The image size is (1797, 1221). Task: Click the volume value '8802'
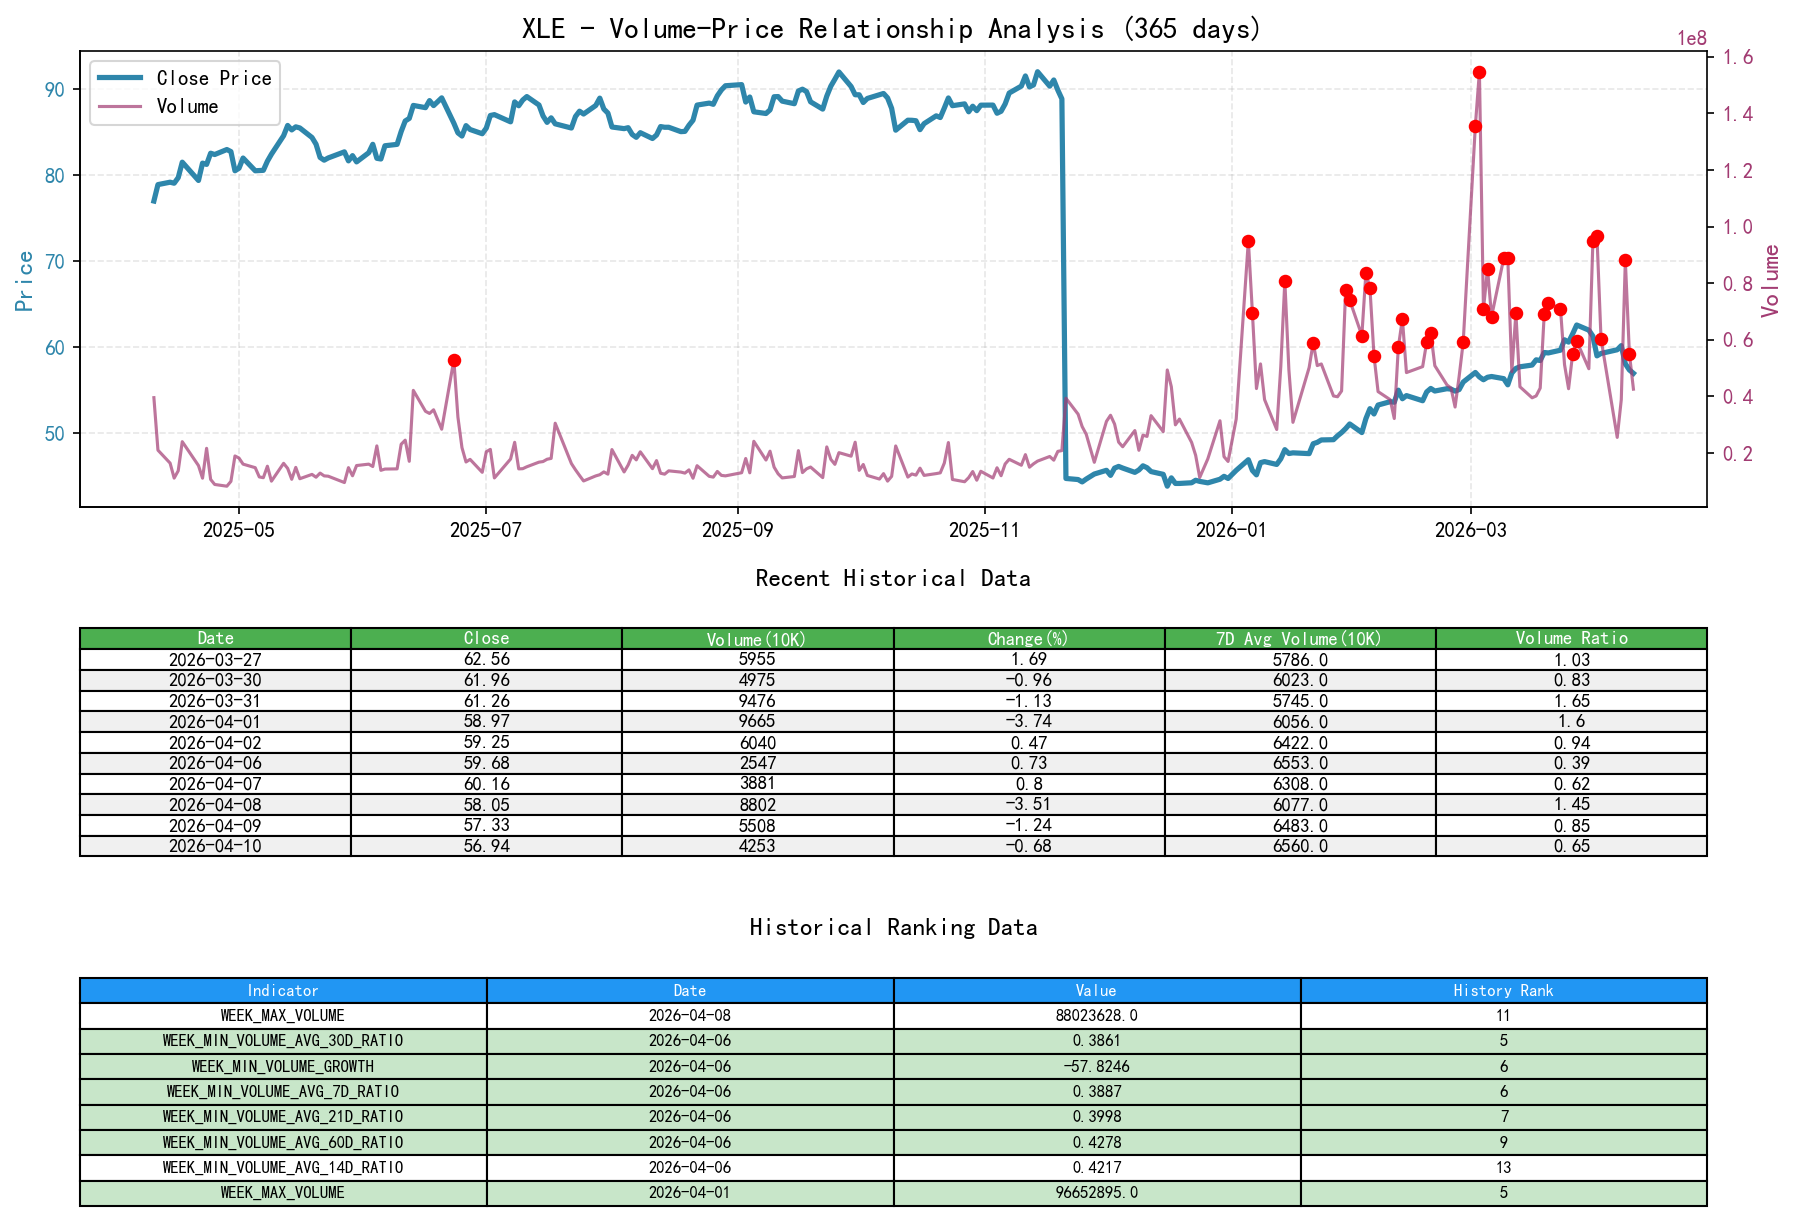757,805
